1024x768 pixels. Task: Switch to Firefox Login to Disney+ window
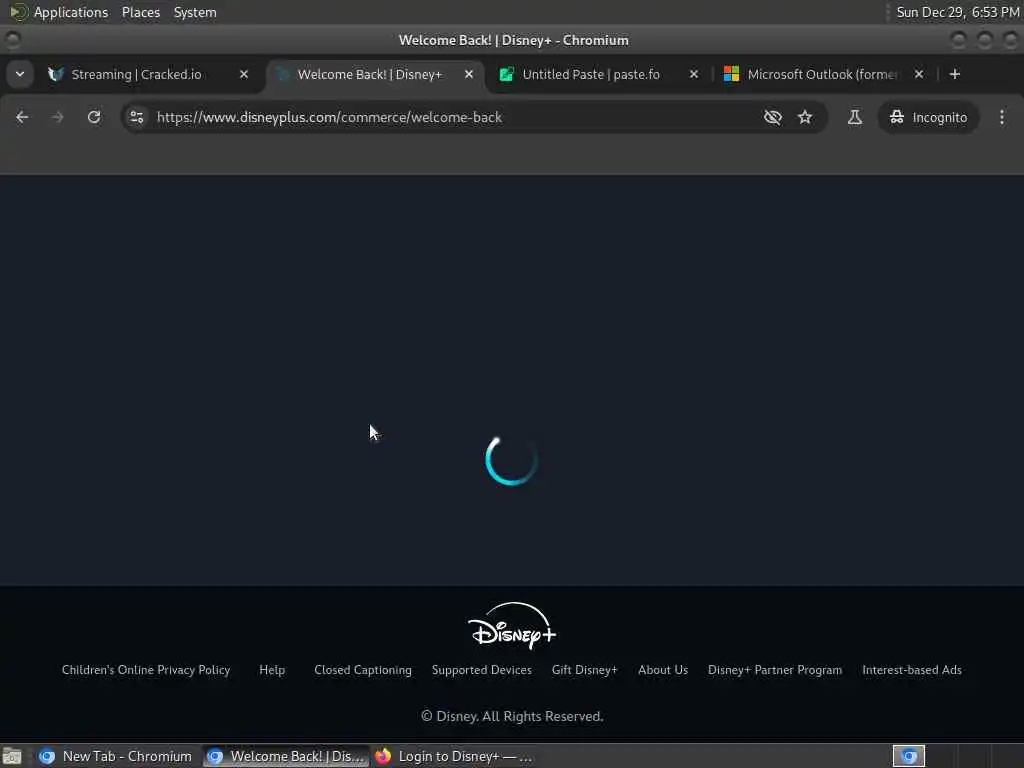[454, 756]
